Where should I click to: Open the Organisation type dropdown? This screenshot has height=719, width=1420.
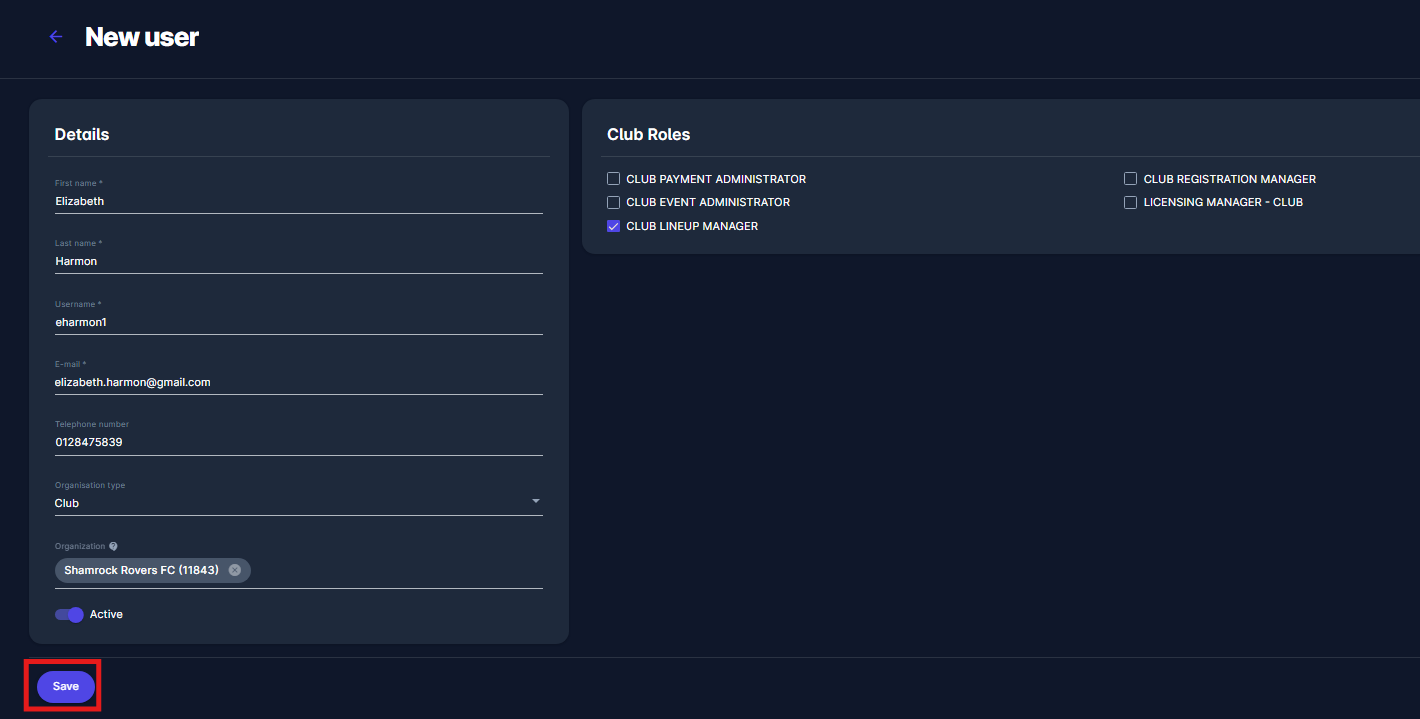point(298,503)
